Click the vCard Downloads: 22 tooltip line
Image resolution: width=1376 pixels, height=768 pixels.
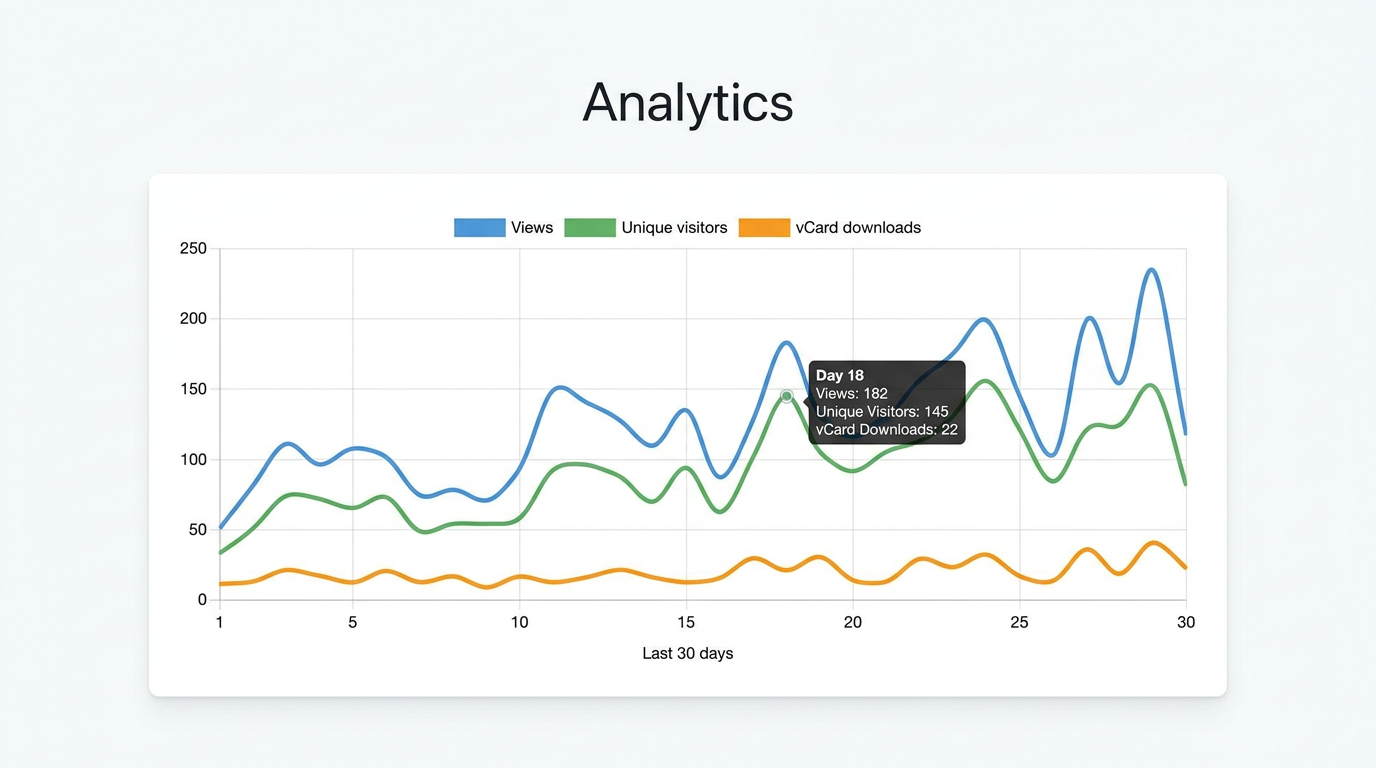pyautogui.click(x=886, y=430)
